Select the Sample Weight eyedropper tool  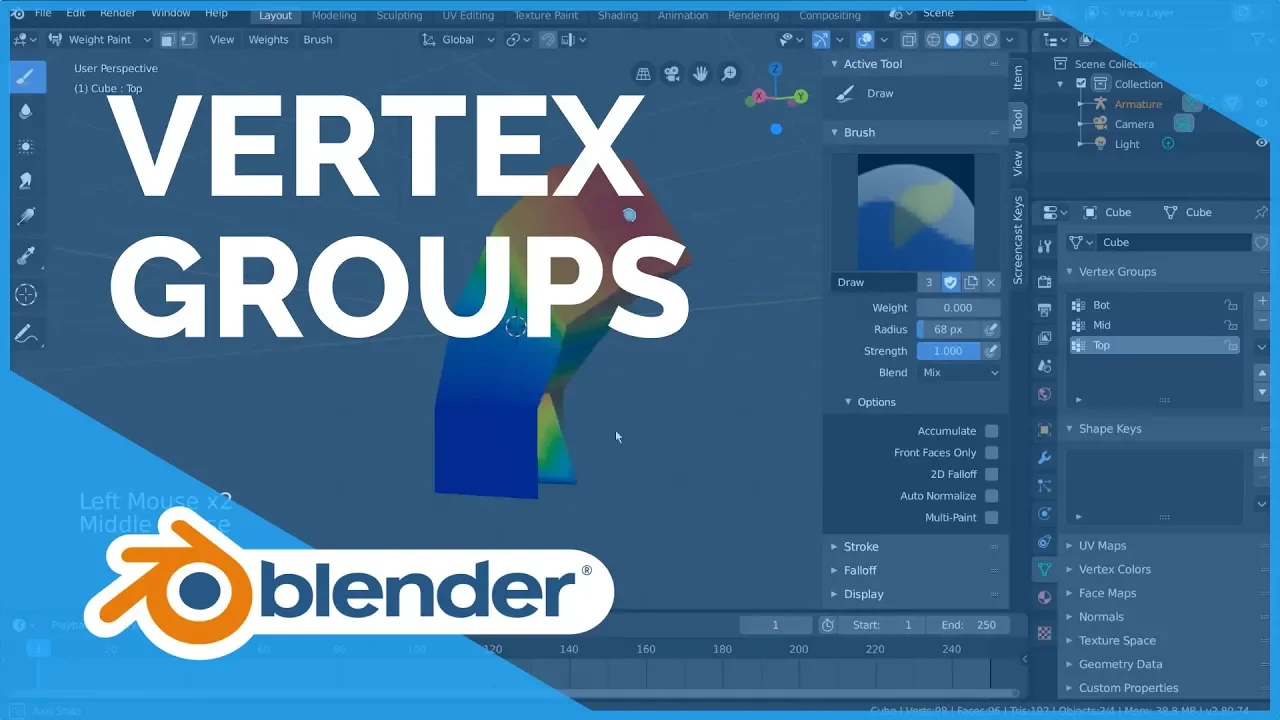pos(26,257)
